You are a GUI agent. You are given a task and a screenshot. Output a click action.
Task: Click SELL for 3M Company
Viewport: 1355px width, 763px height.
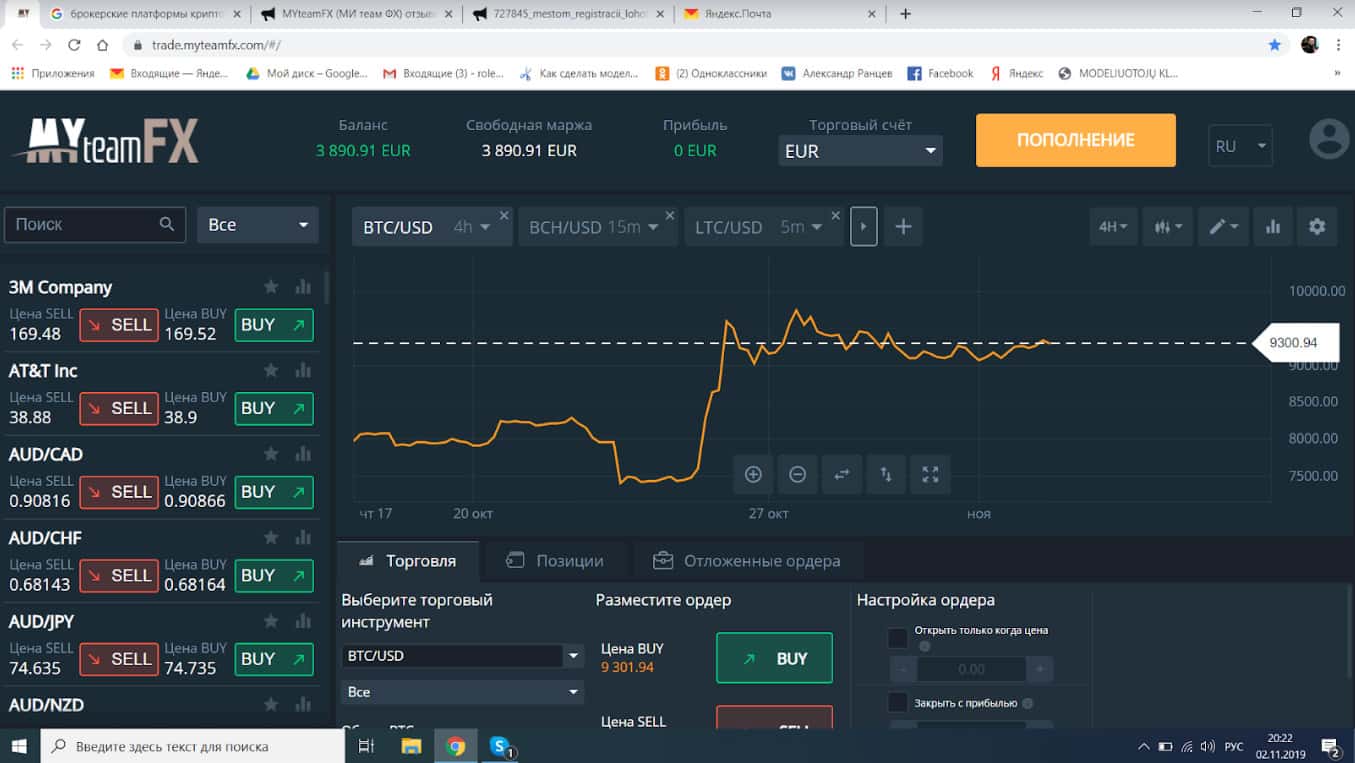coord(120,325)
